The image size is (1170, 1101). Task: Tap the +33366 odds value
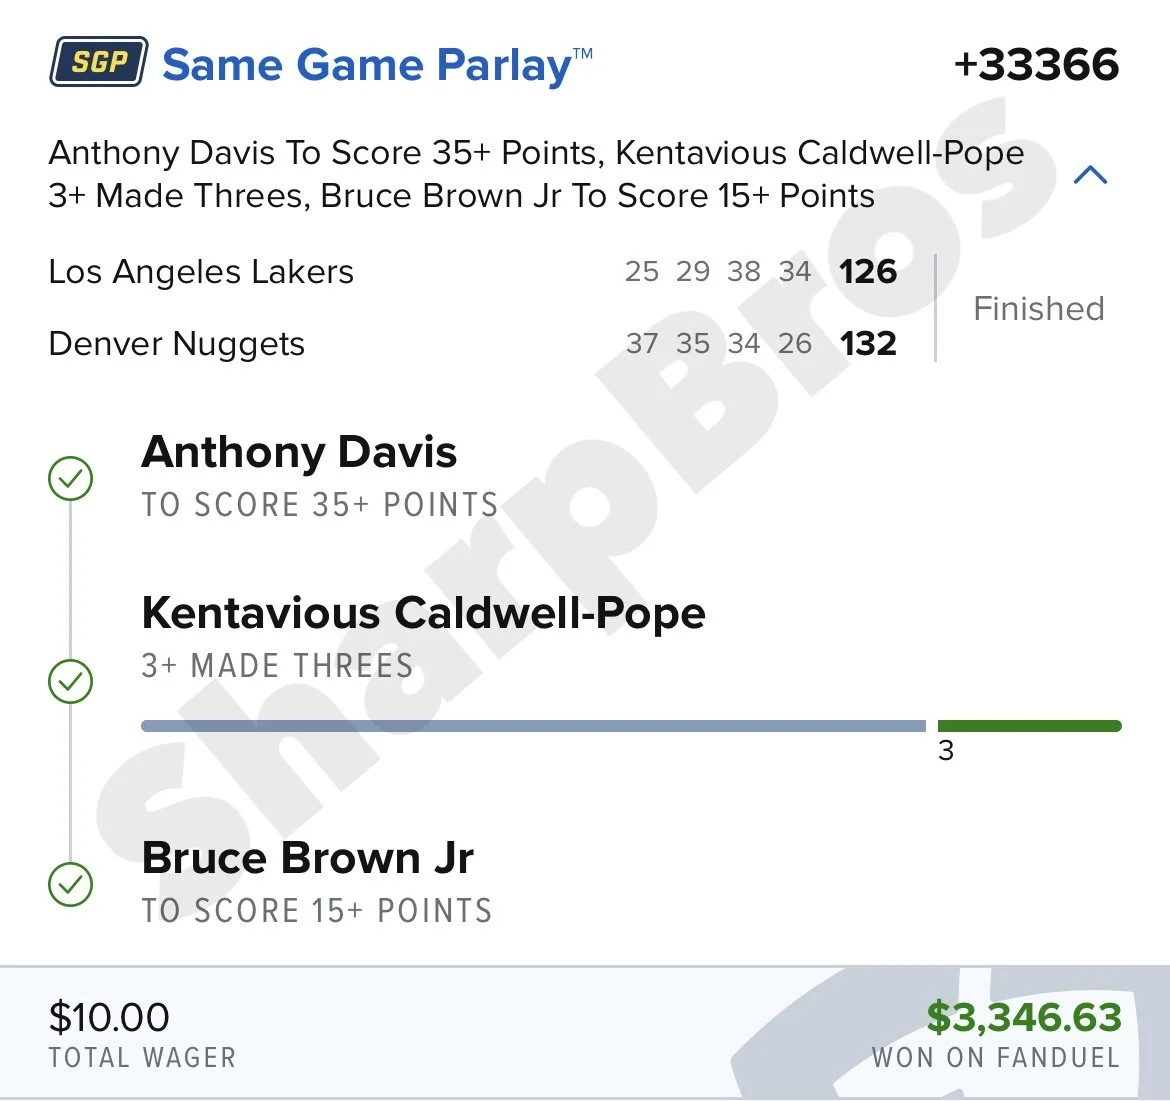tap(1036, 64)
